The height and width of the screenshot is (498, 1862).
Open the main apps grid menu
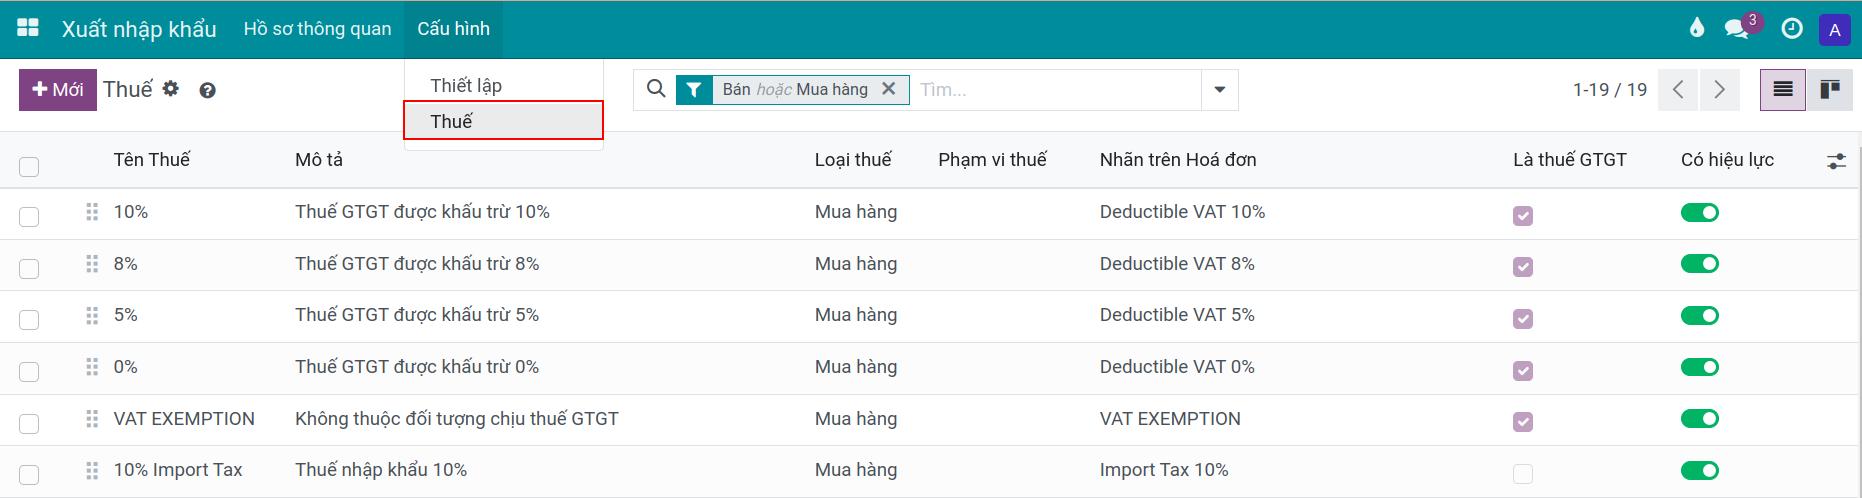[28, 29]
